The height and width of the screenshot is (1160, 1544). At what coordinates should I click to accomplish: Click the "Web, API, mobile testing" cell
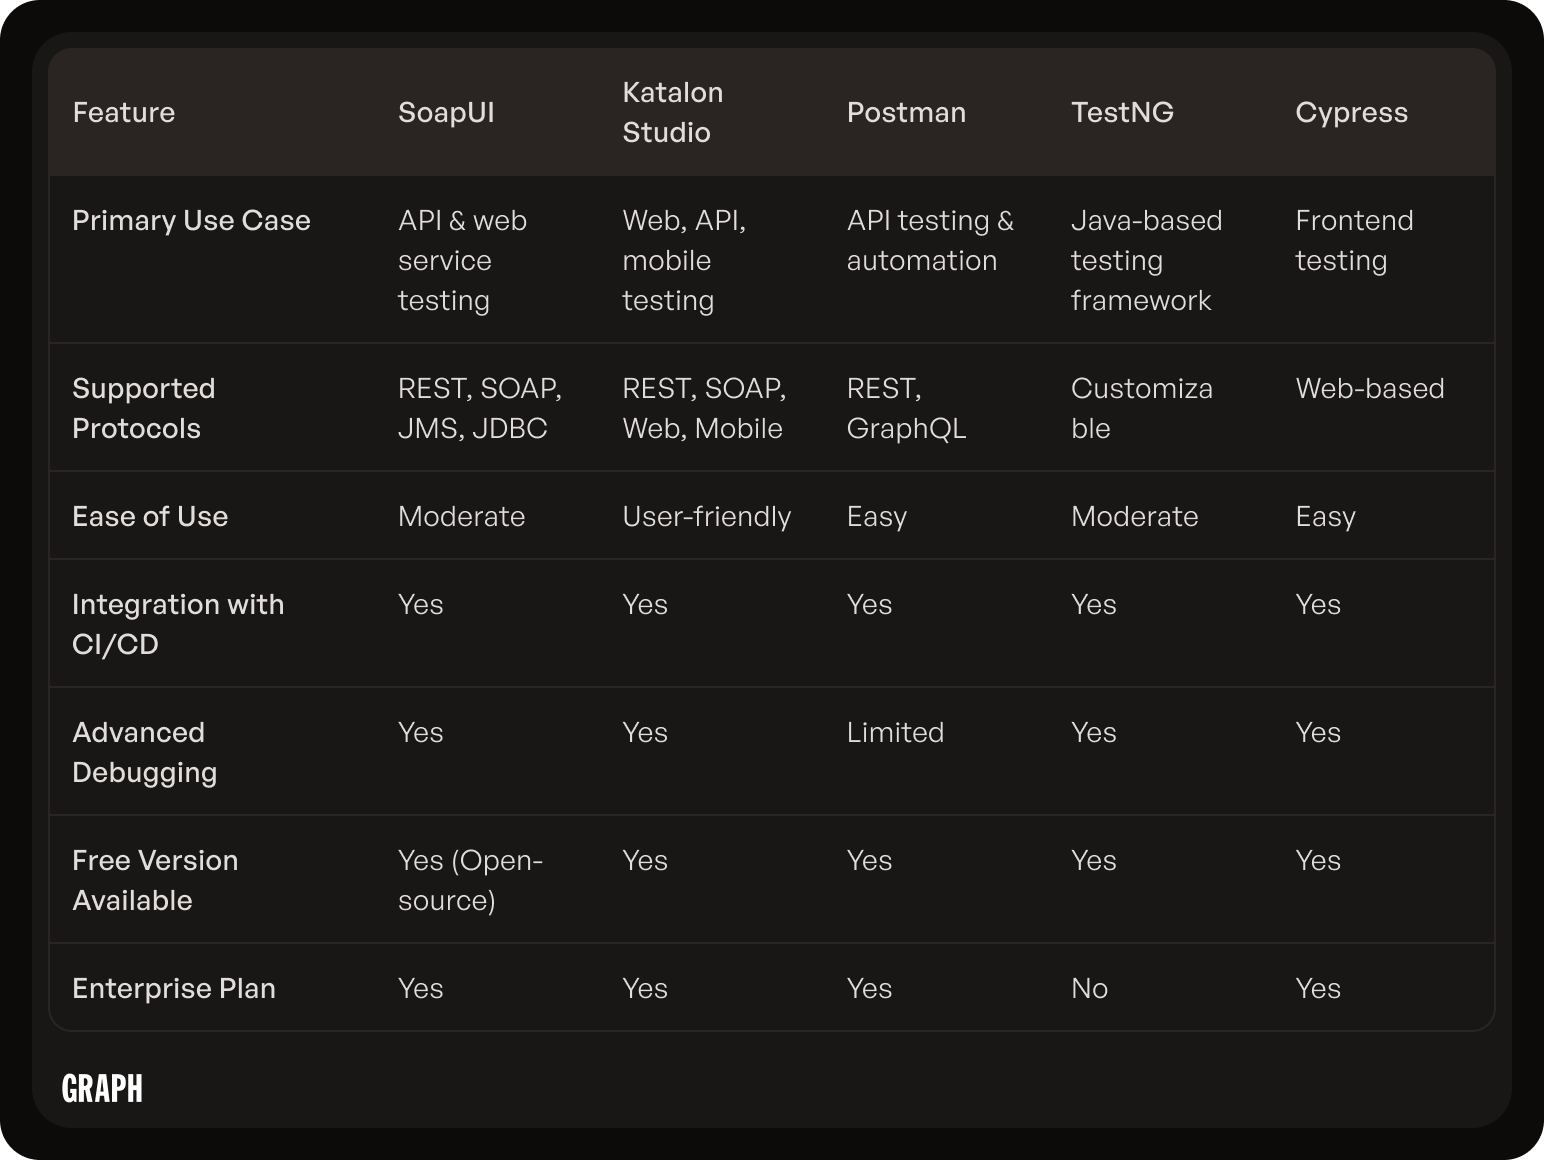point(684,260)
